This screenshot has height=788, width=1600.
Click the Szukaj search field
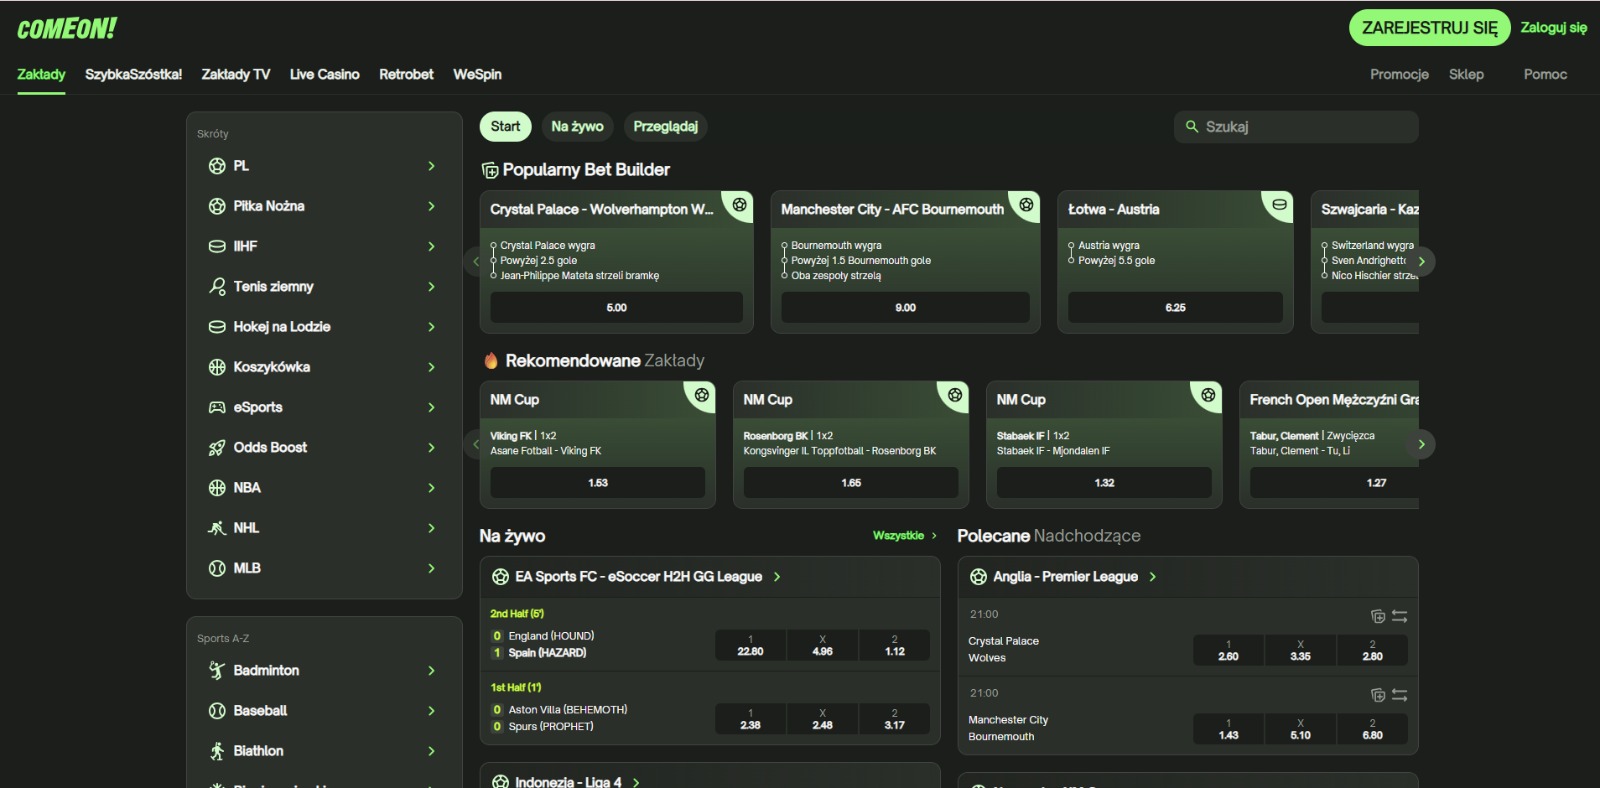1296,127
